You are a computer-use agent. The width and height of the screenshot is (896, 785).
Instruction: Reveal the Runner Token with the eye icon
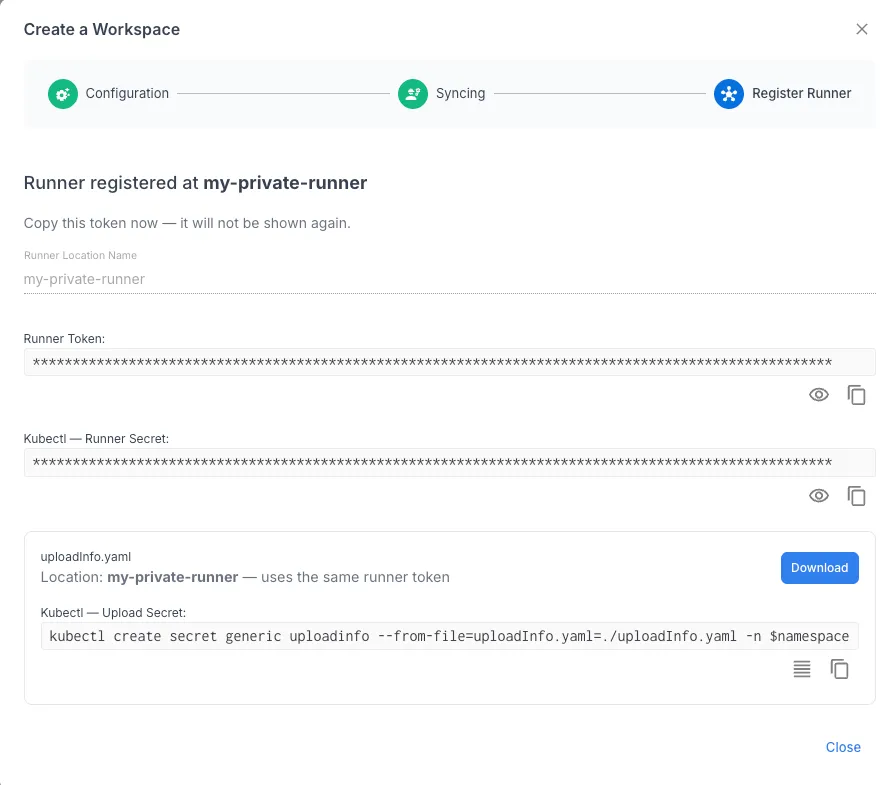819,394
